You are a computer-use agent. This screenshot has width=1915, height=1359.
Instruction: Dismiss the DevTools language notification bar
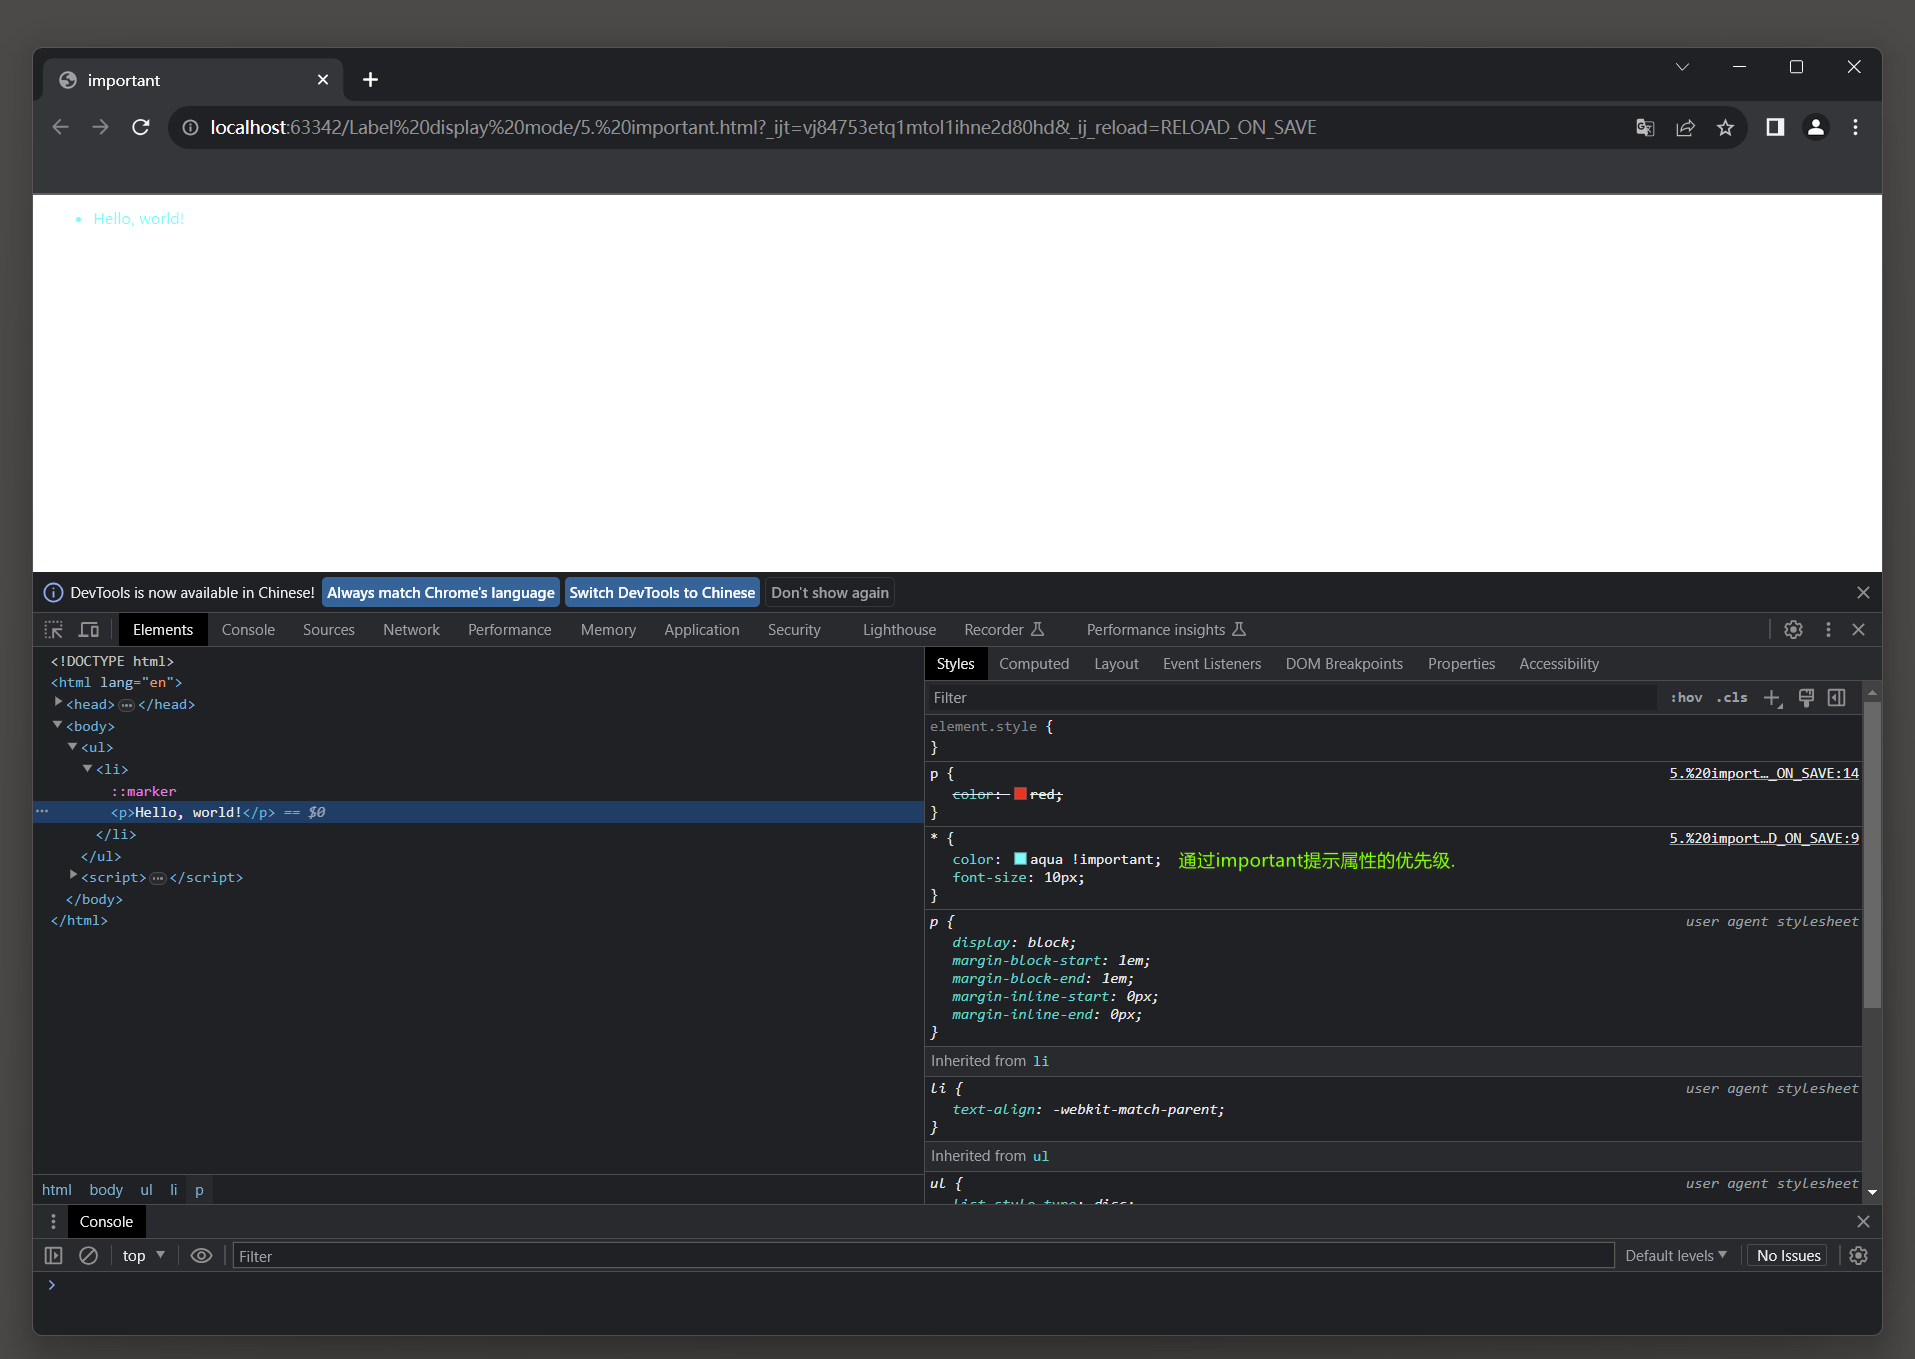1863,593
